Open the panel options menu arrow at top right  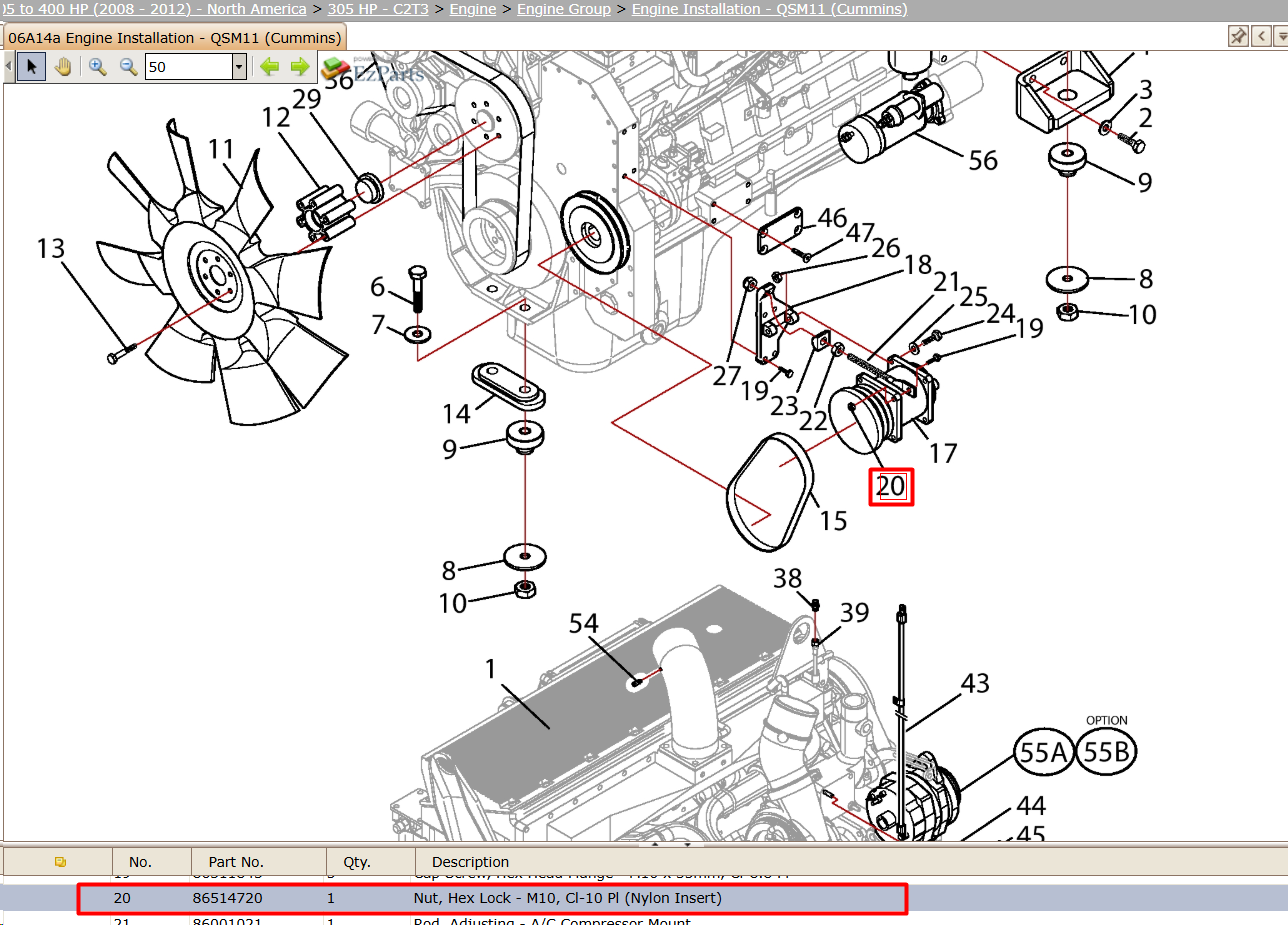tap(1280, 37)
